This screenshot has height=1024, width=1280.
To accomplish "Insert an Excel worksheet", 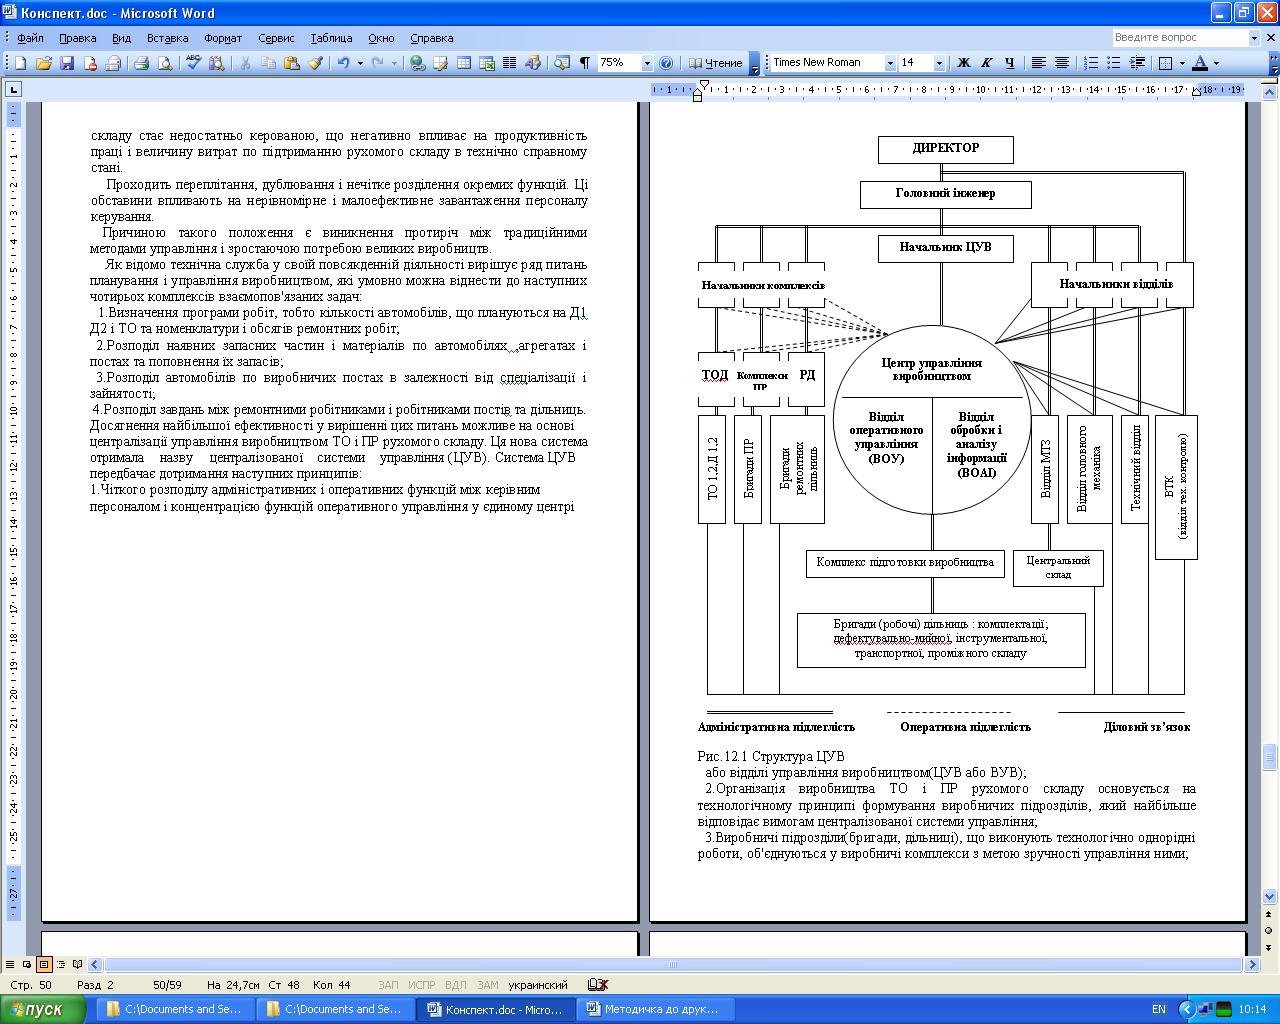I will (x=487, y=63).
